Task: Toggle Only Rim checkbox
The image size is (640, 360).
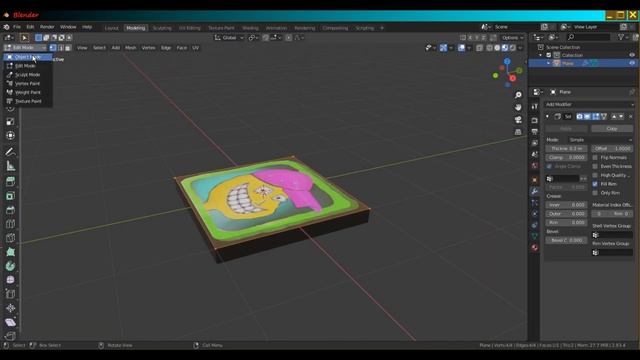Action: click(x=595, y=193)
